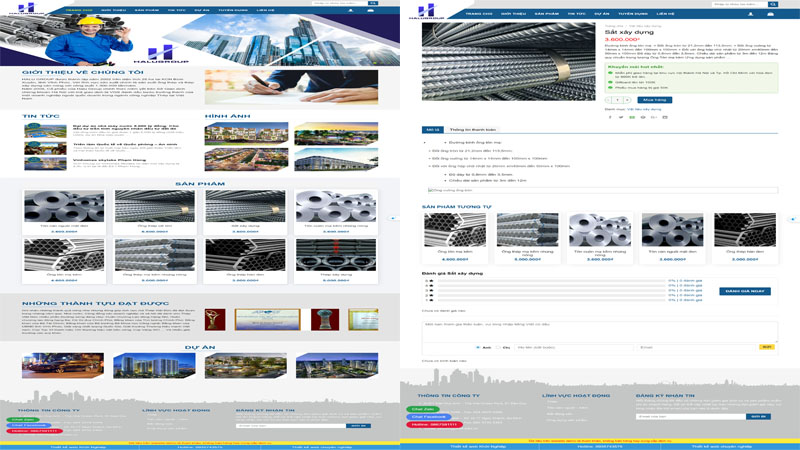The image size is (800, 450).
Task: Click the blue Chat Facebook badge on the homepage
Action: 29,425
